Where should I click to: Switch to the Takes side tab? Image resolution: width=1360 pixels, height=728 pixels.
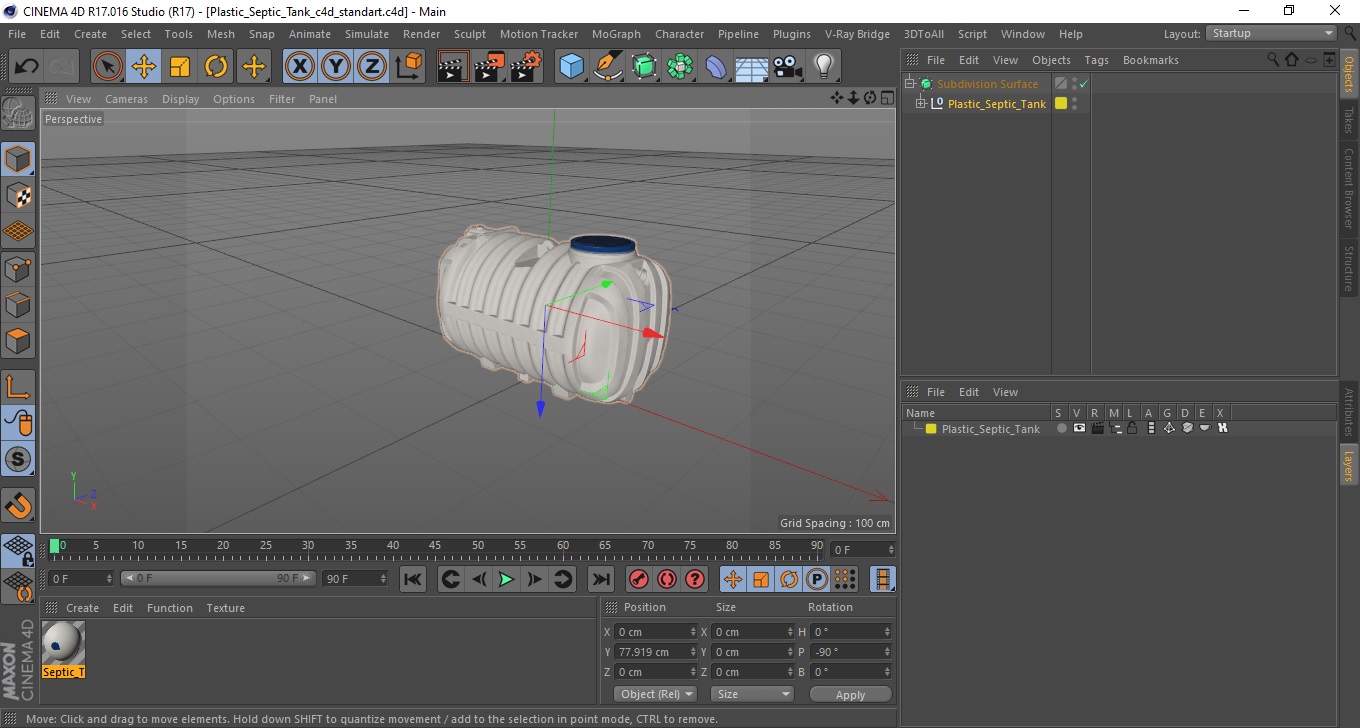(x=1348, y=120)
